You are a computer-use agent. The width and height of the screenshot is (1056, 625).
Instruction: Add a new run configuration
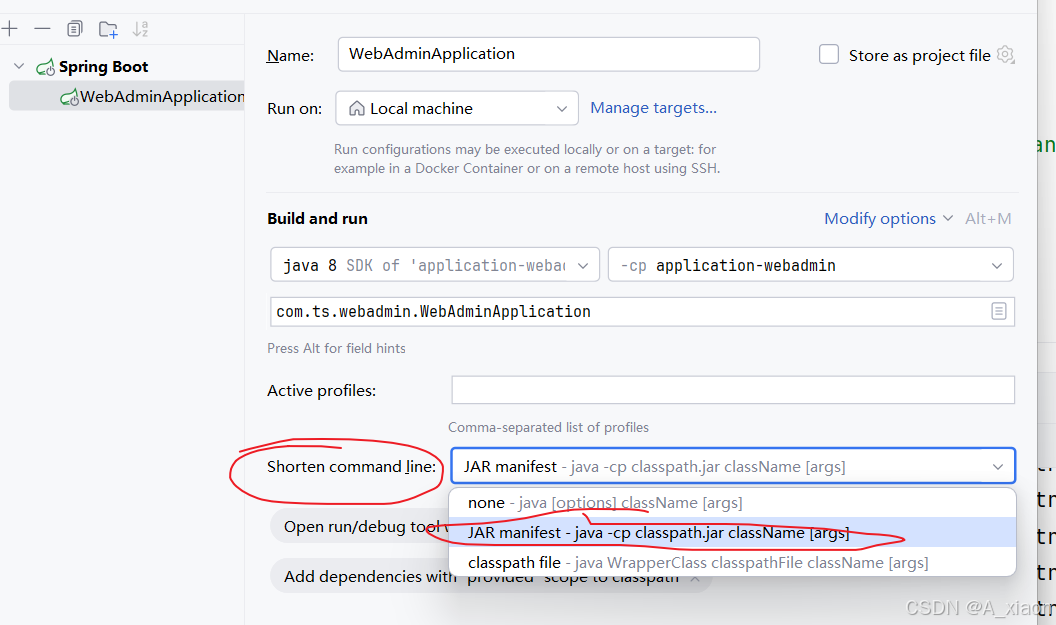point(10,28)
